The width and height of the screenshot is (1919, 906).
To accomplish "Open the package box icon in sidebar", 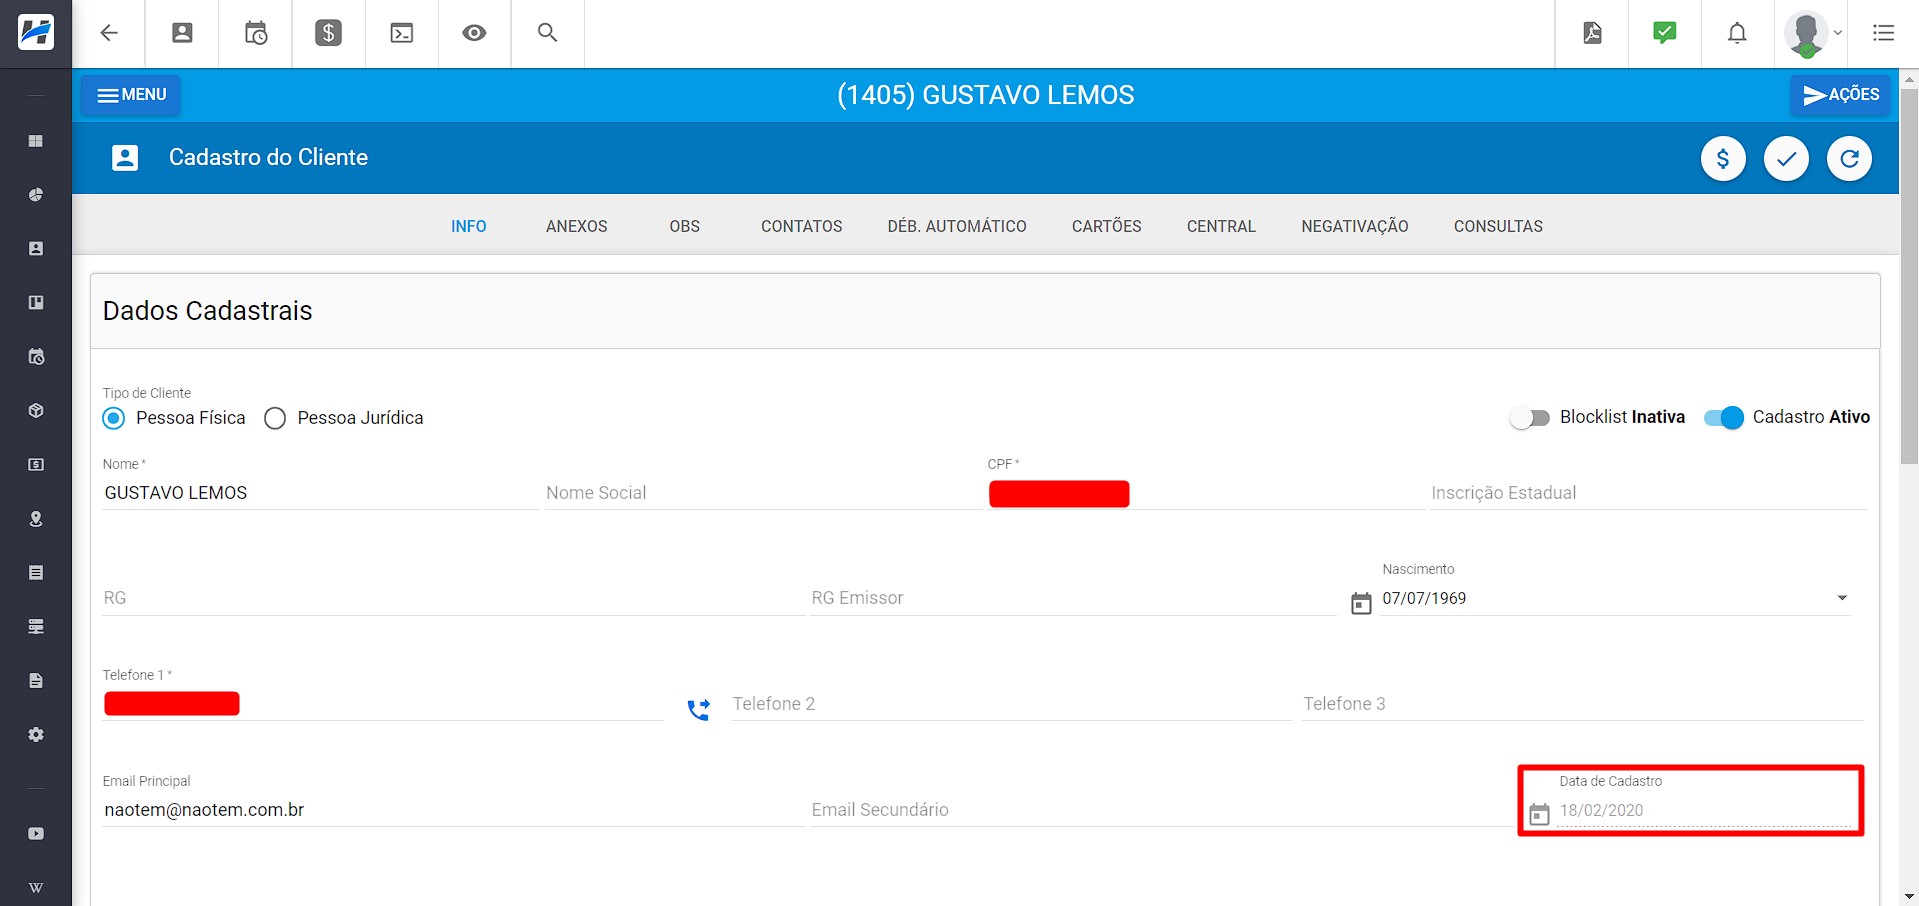I will tap(36, 410).
